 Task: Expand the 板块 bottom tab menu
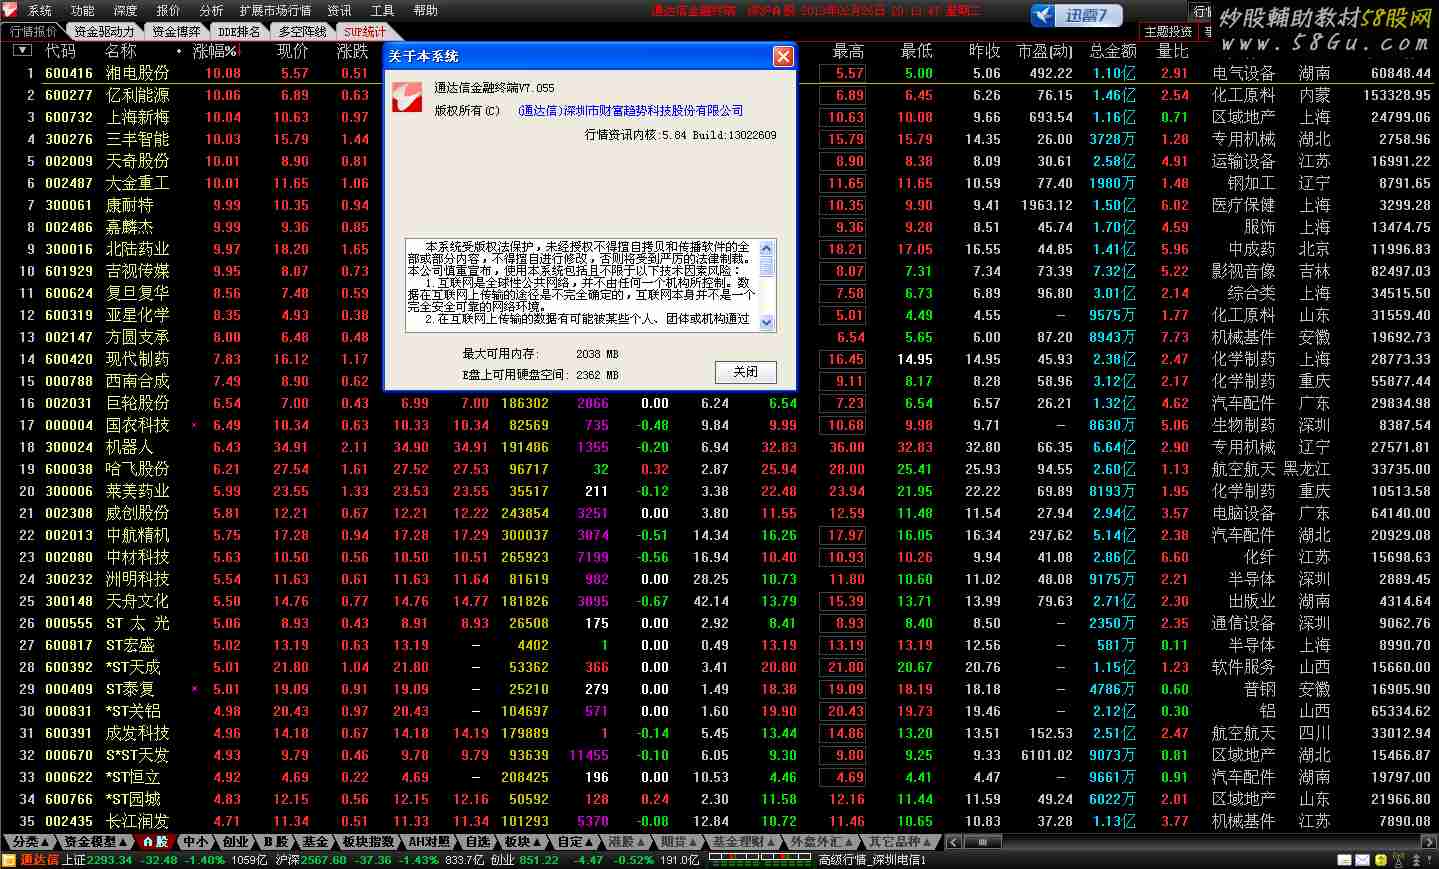[x=522, y=842]
